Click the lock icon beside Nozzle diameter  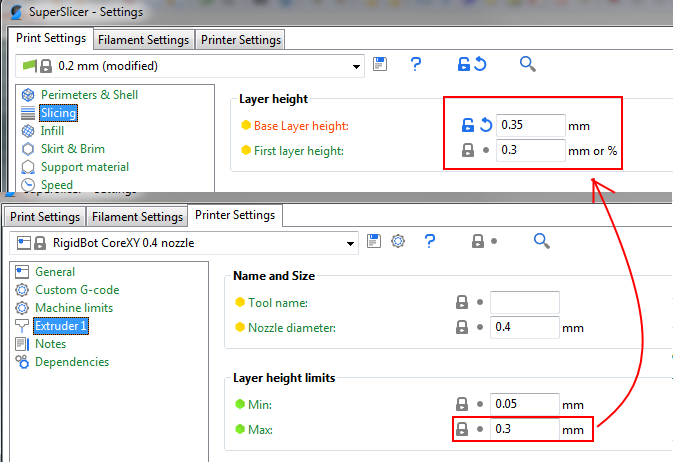pyautogui.click(x=462, y=327)
